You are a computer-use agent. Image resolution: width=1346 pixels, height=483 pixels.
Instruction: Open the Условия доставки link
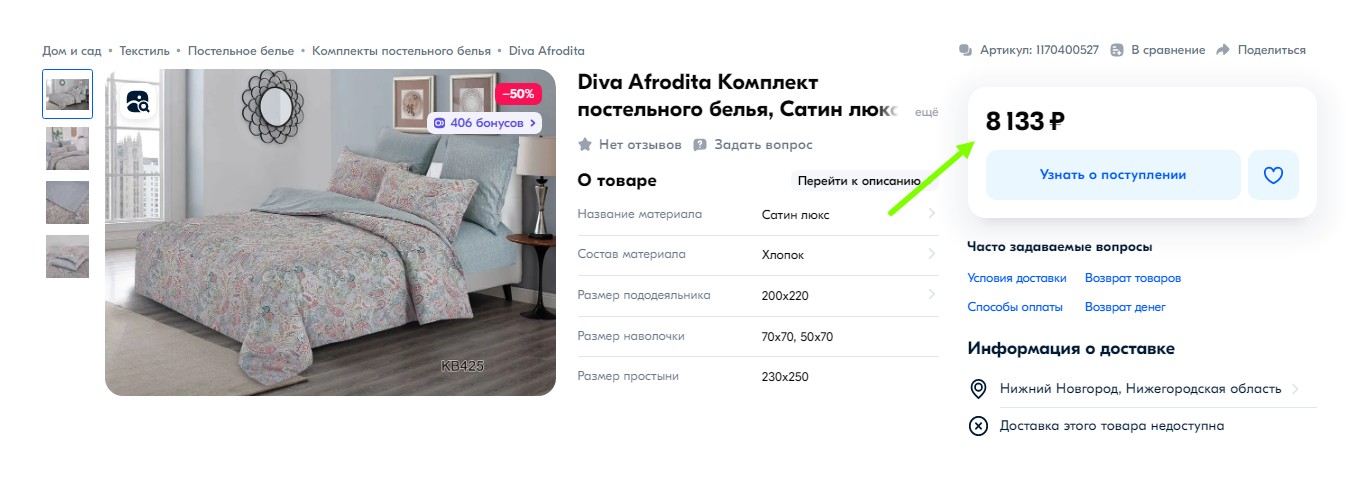coord(1017,278)
